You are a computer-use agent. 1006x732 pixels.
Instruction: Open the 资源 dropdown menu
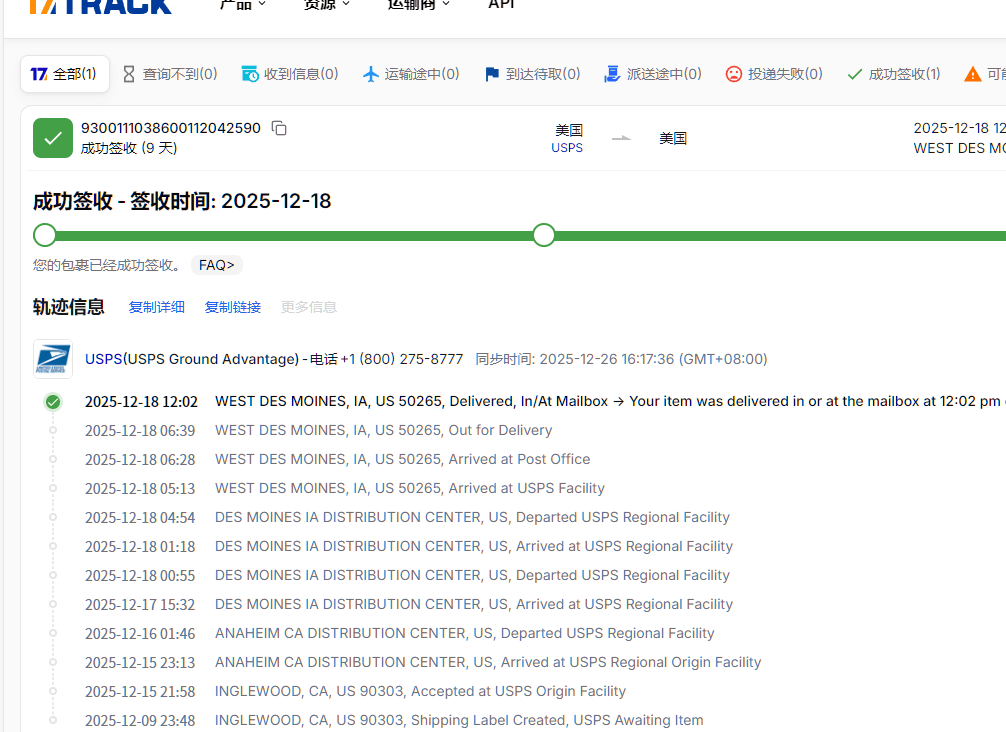pyautogui.click(x=327, y=4)
